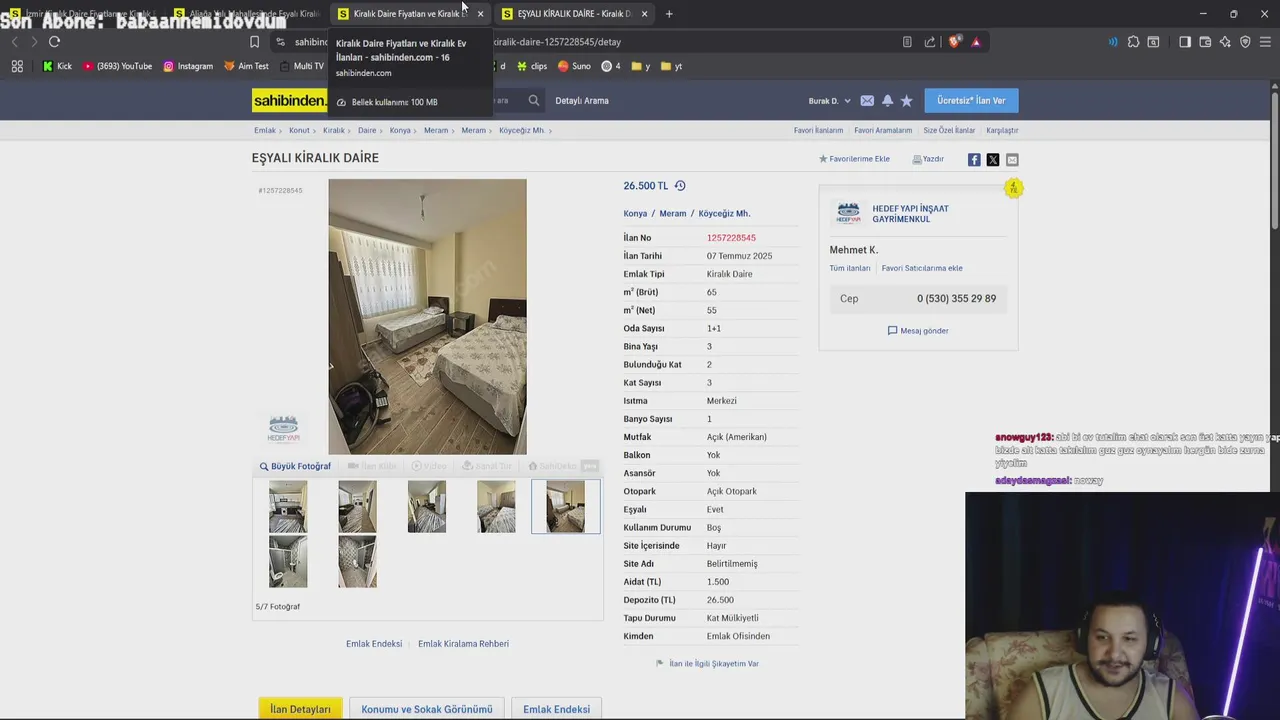Open favorites star icon in site header
Image resolution: width=1280 pixels, height=720 pixels.
906,101
